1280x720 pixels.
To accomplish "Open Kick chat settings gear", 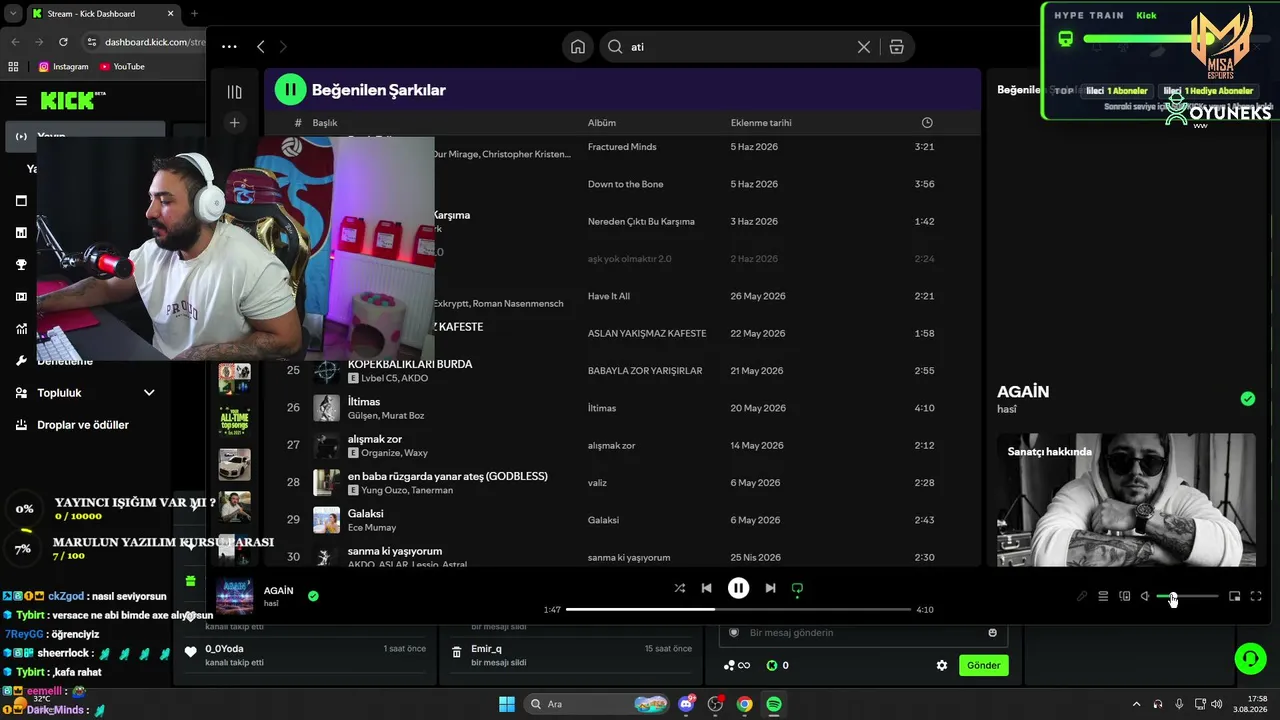I will tap(941, 665).
